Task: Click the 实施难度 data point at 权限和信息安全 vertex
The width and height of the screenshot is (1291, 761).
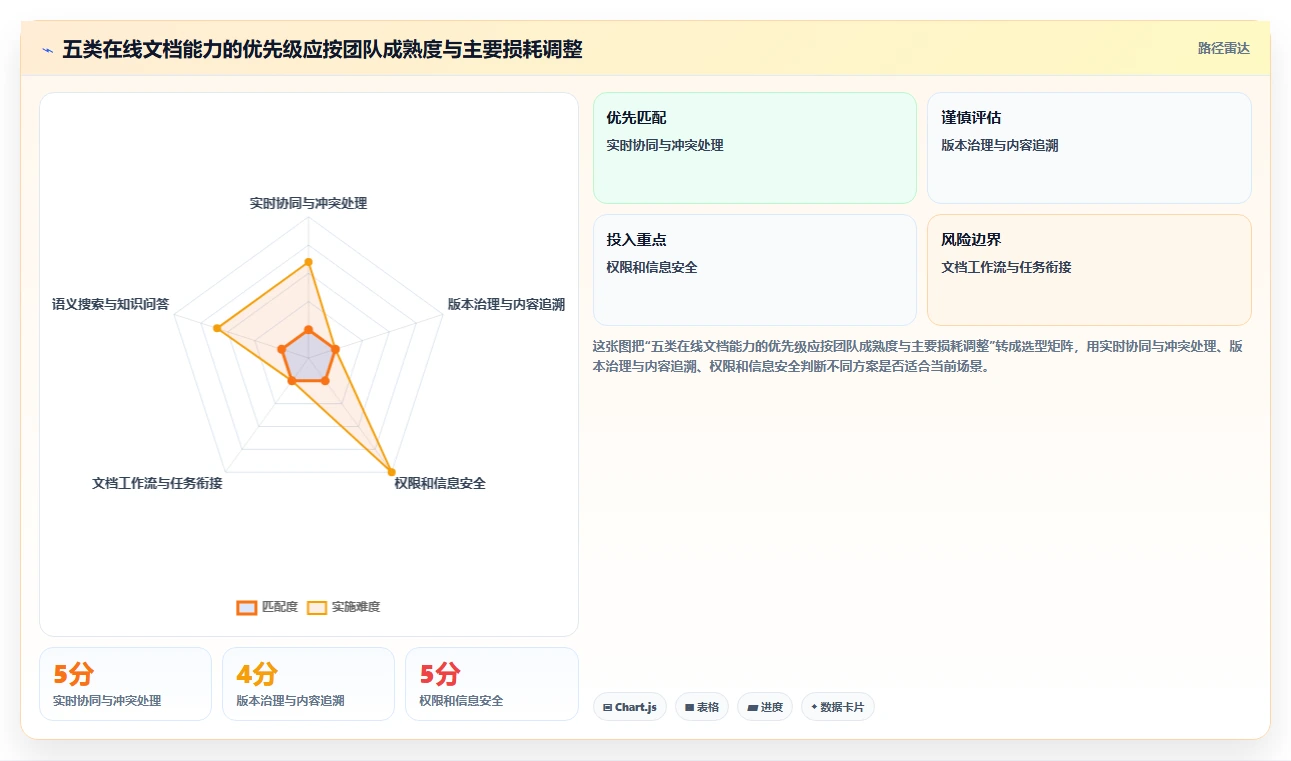Action: click(391, 471)
